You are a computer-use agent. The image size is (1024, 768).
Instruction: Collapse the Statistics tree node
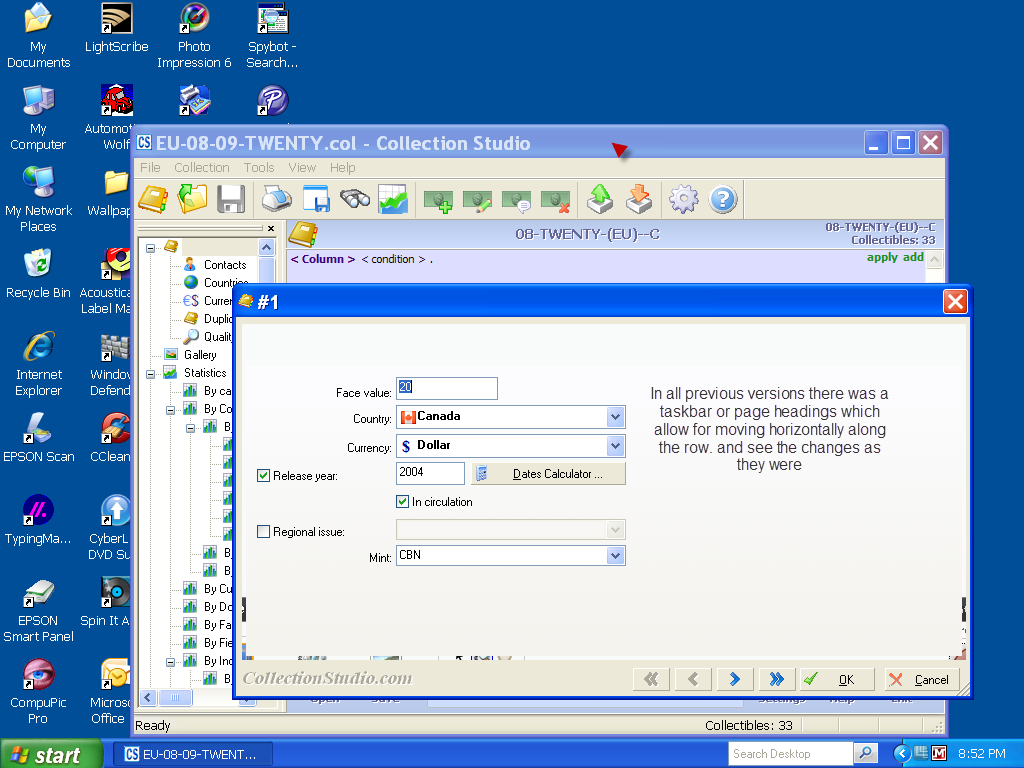(150, 374)
